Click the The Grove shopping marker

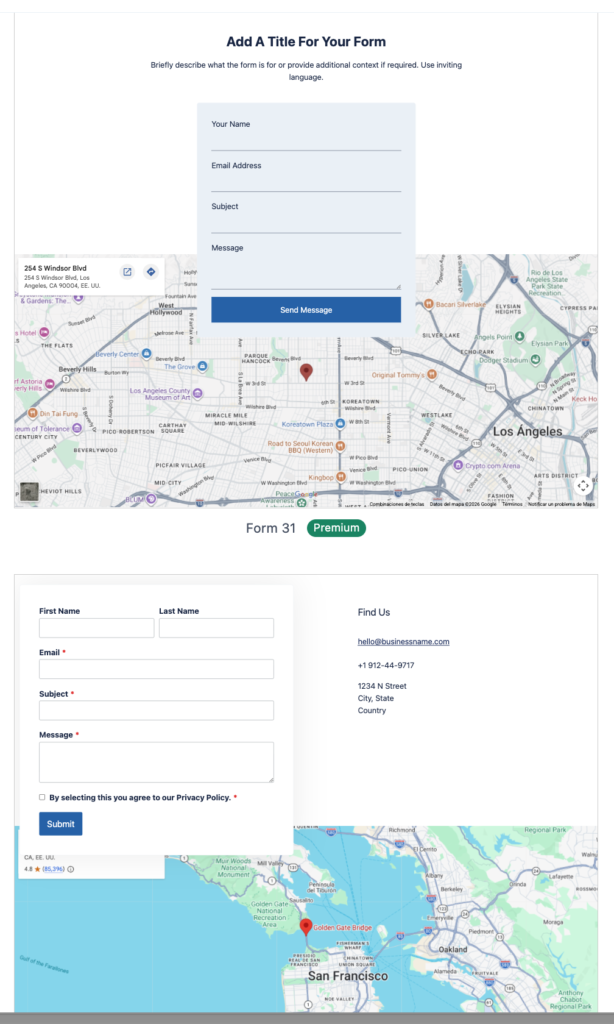click(202, 367)
